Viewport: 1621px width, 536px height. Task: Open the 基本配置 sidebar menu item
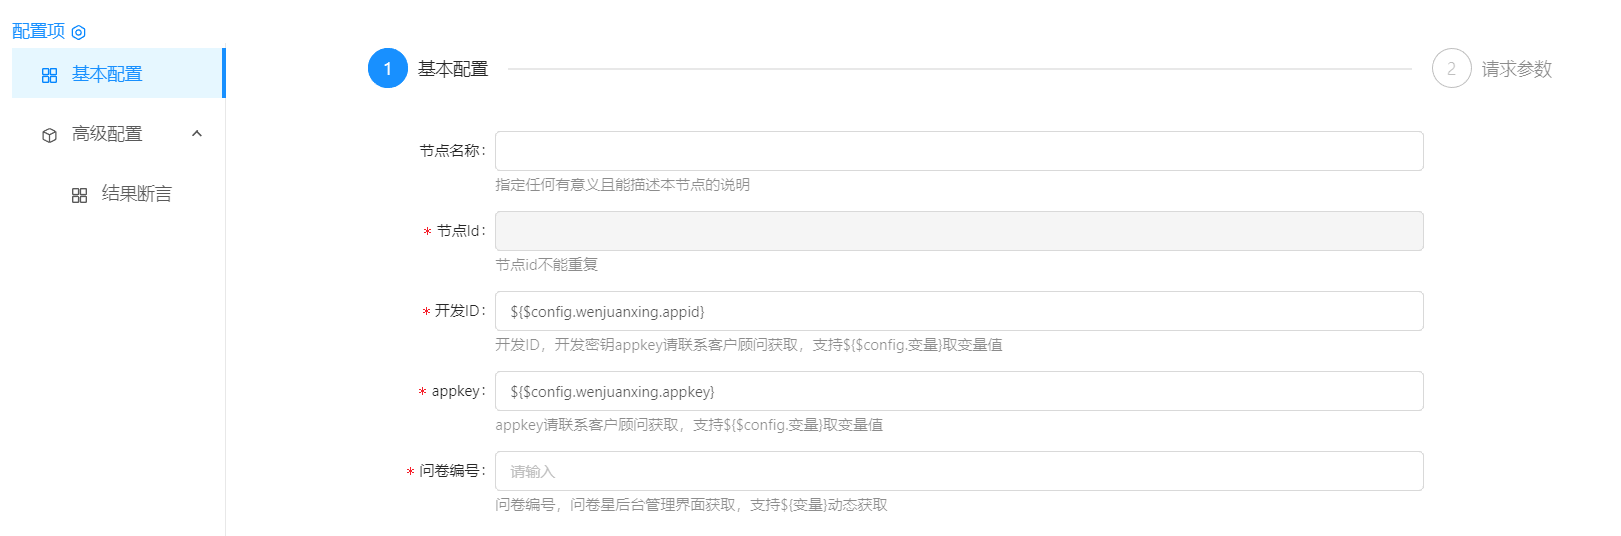click(x=107, y=74)
